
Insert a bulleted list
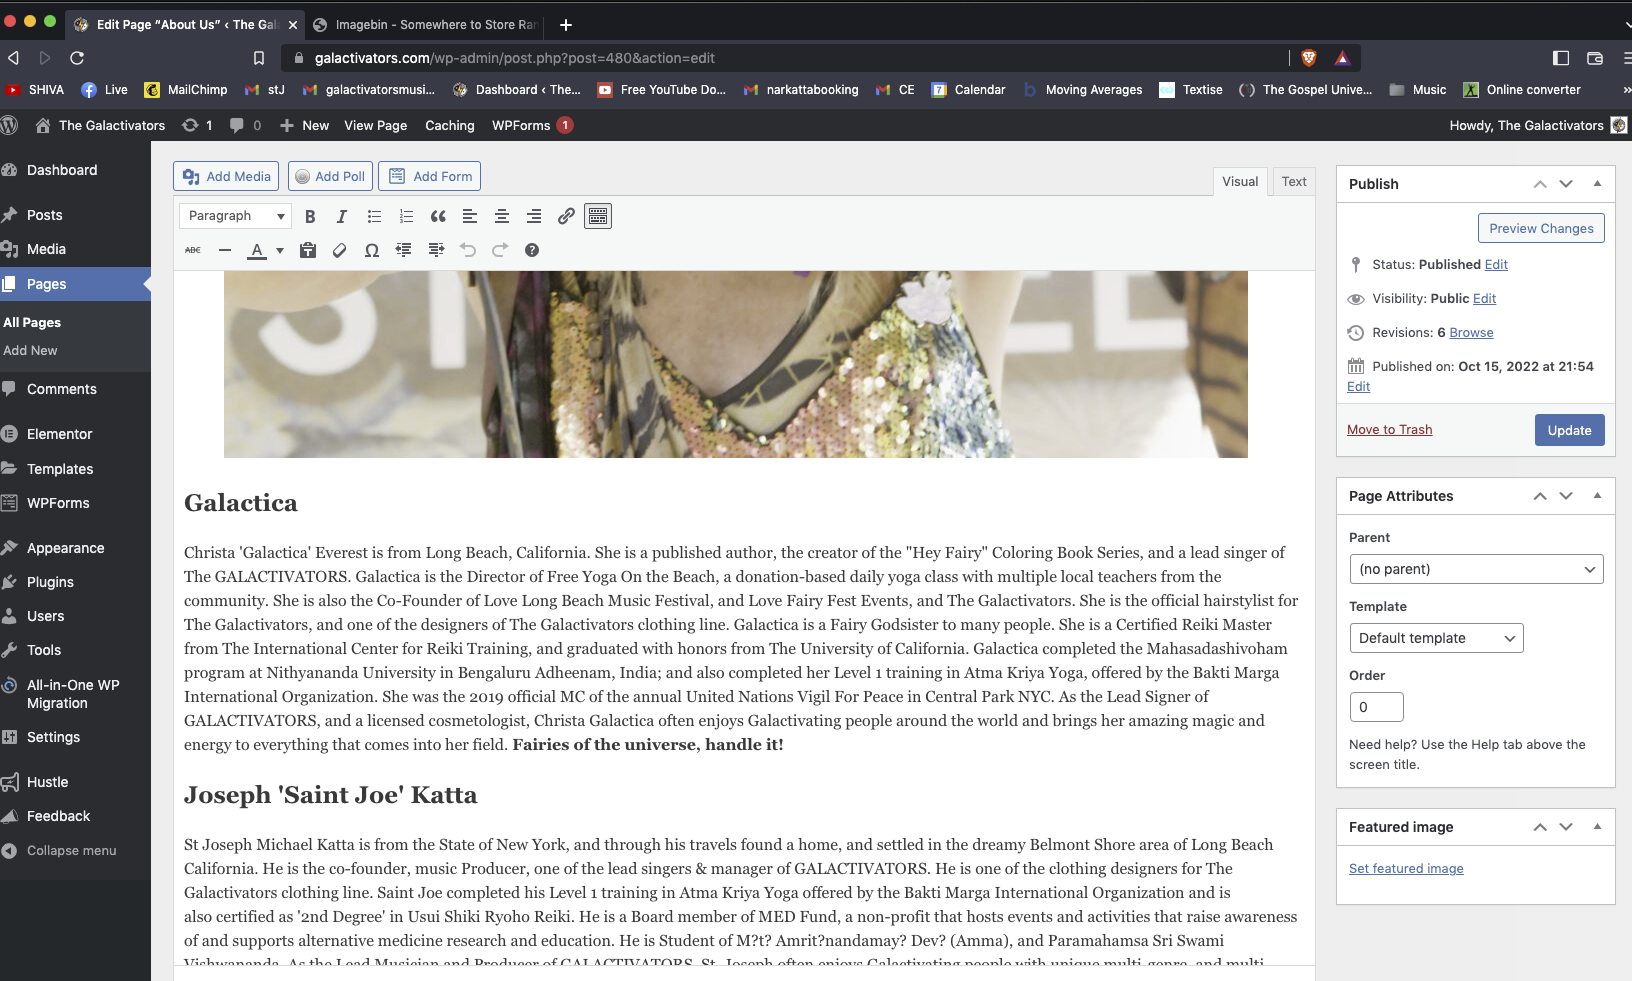pos(374,216)
